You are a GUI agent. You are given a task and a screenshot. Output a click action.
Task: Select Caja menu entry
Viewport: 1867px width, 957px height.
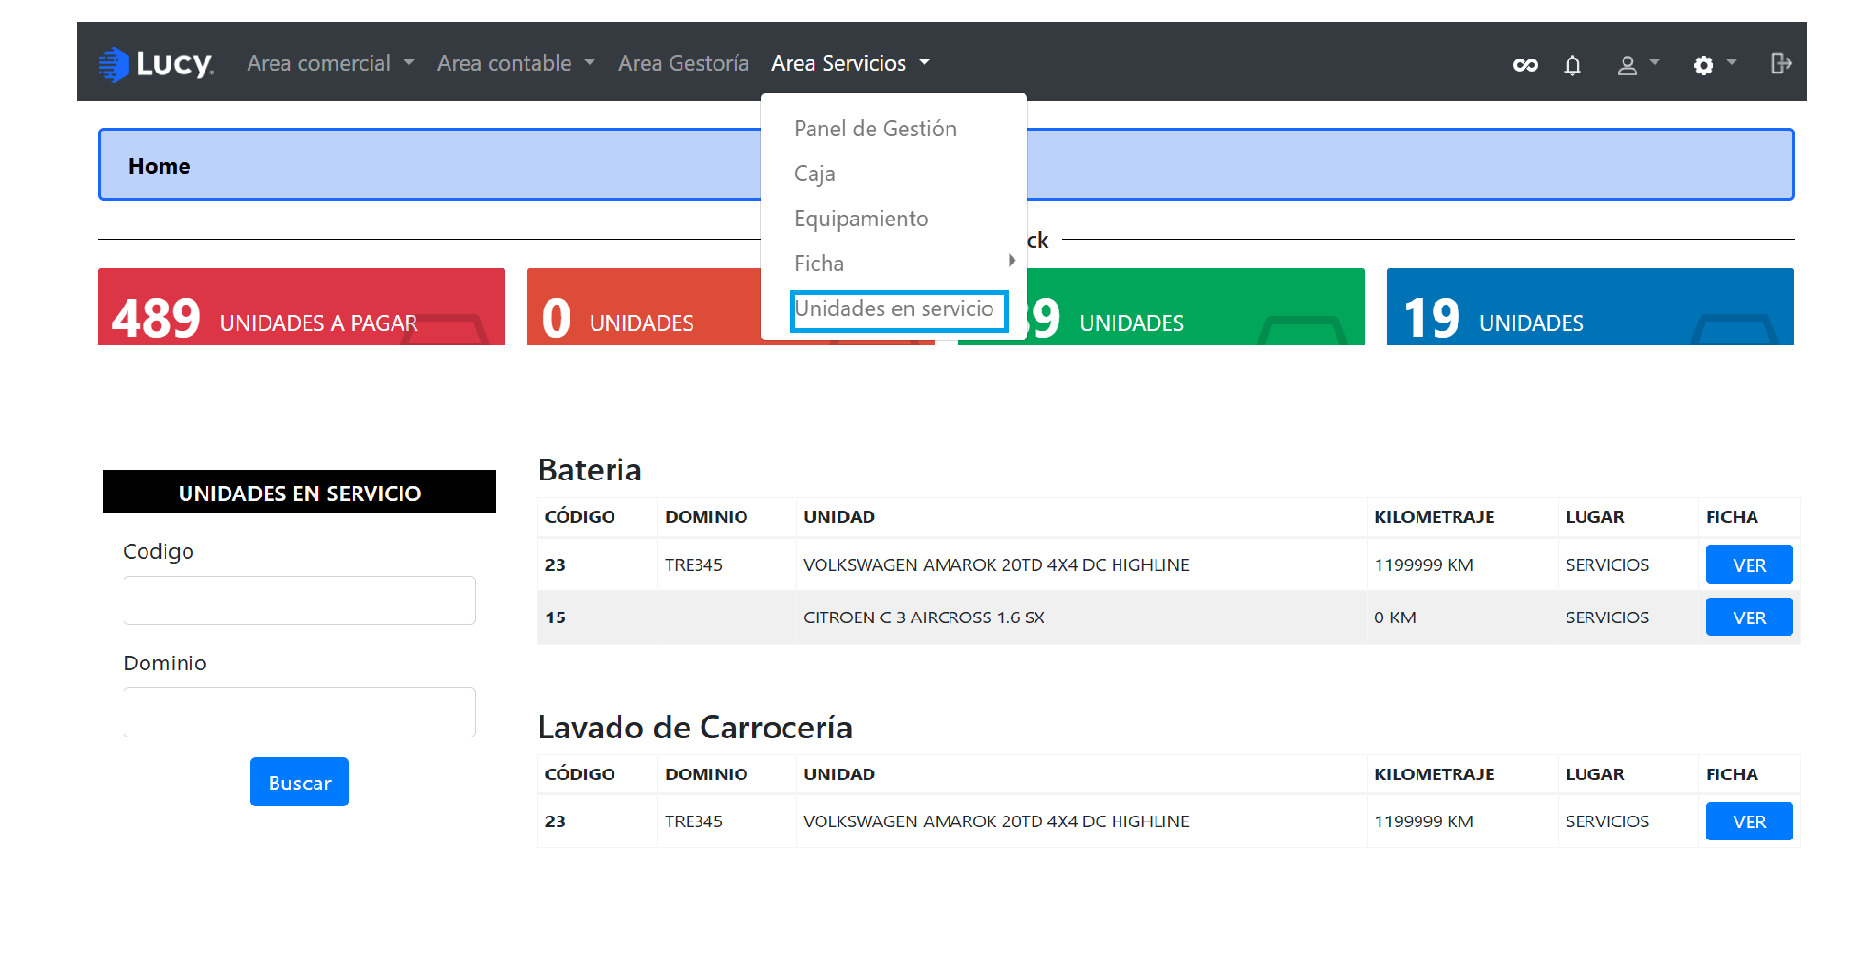814,173
